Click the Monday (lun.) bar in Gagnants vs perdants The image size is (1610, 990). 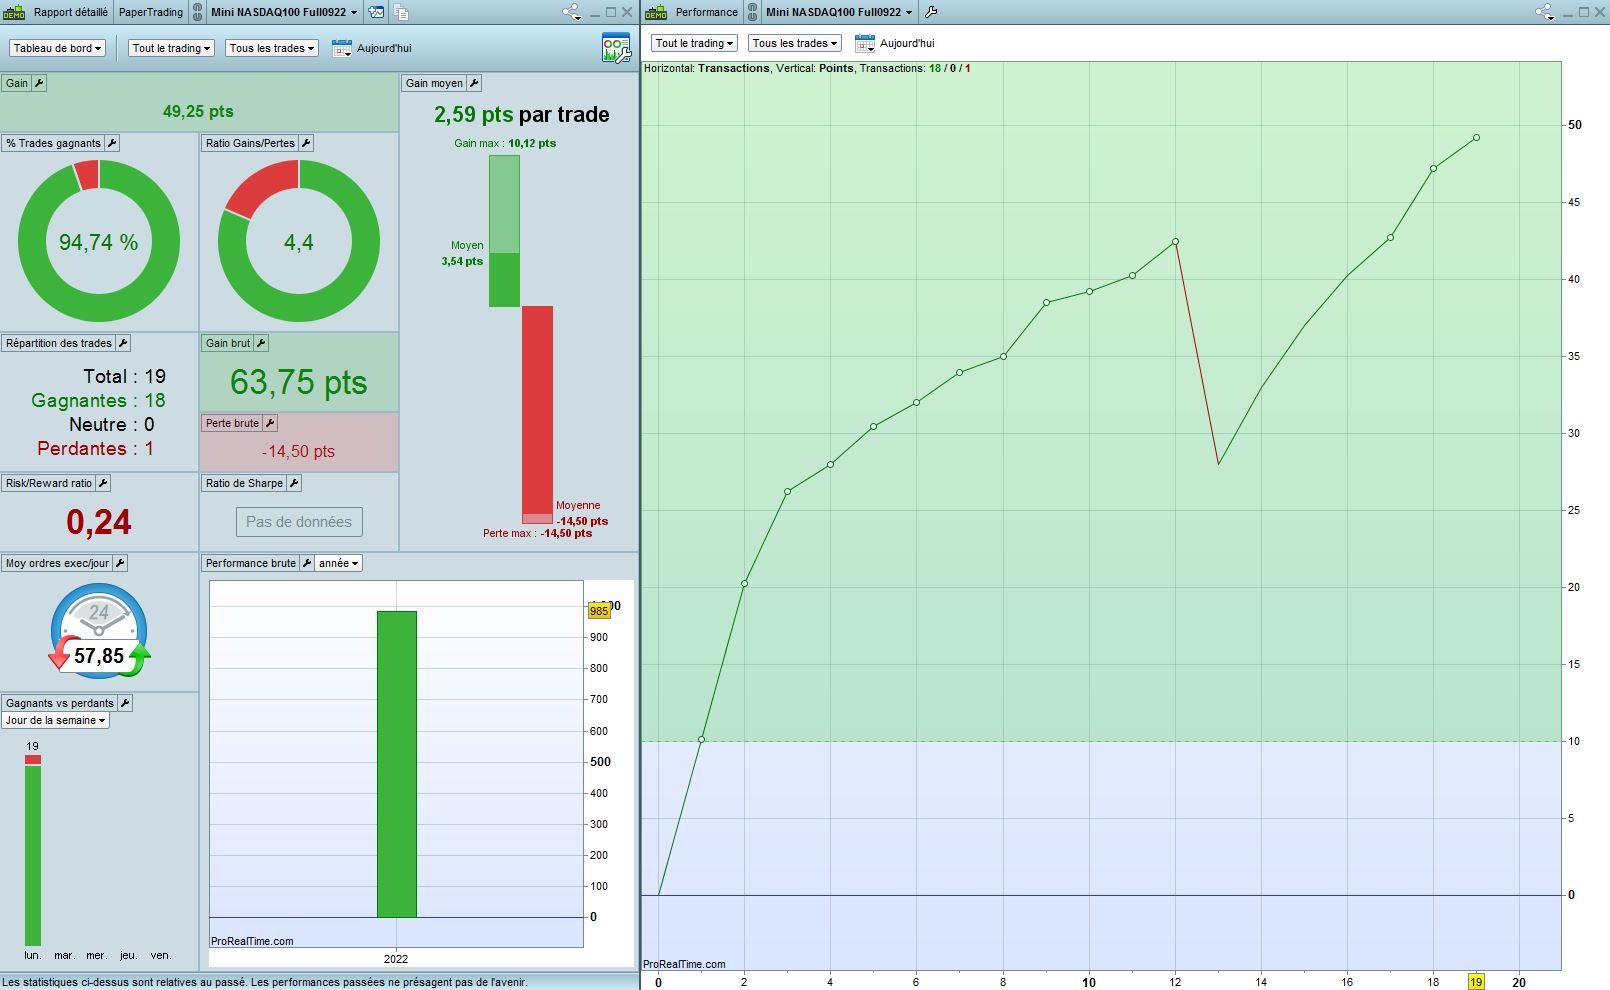point(33,850)
